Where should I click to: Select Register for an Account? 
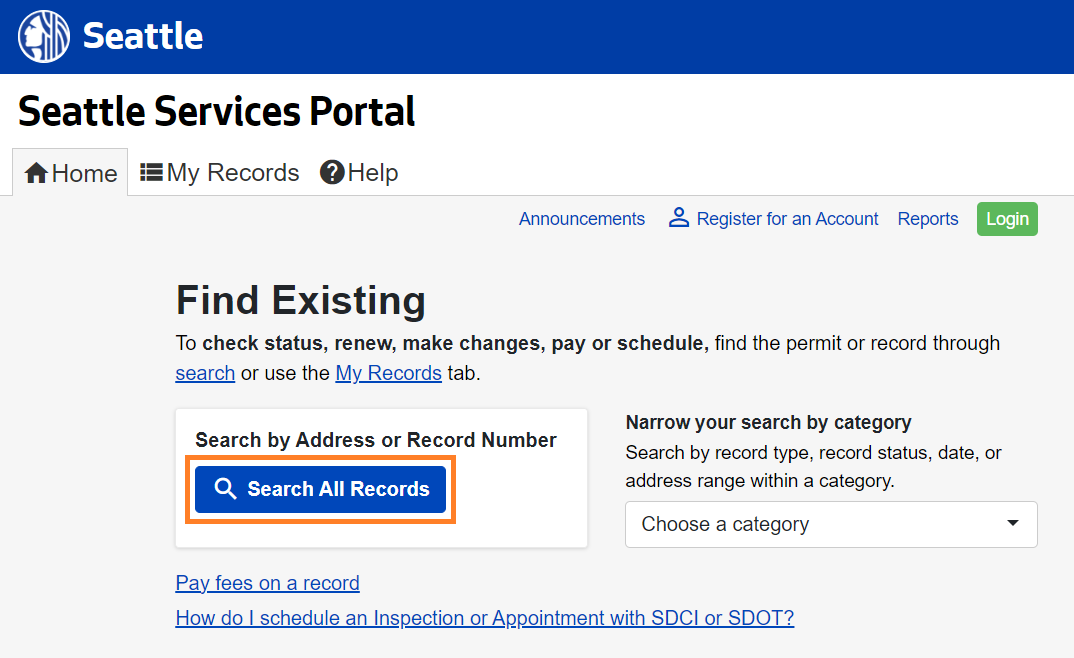point(787,219)
